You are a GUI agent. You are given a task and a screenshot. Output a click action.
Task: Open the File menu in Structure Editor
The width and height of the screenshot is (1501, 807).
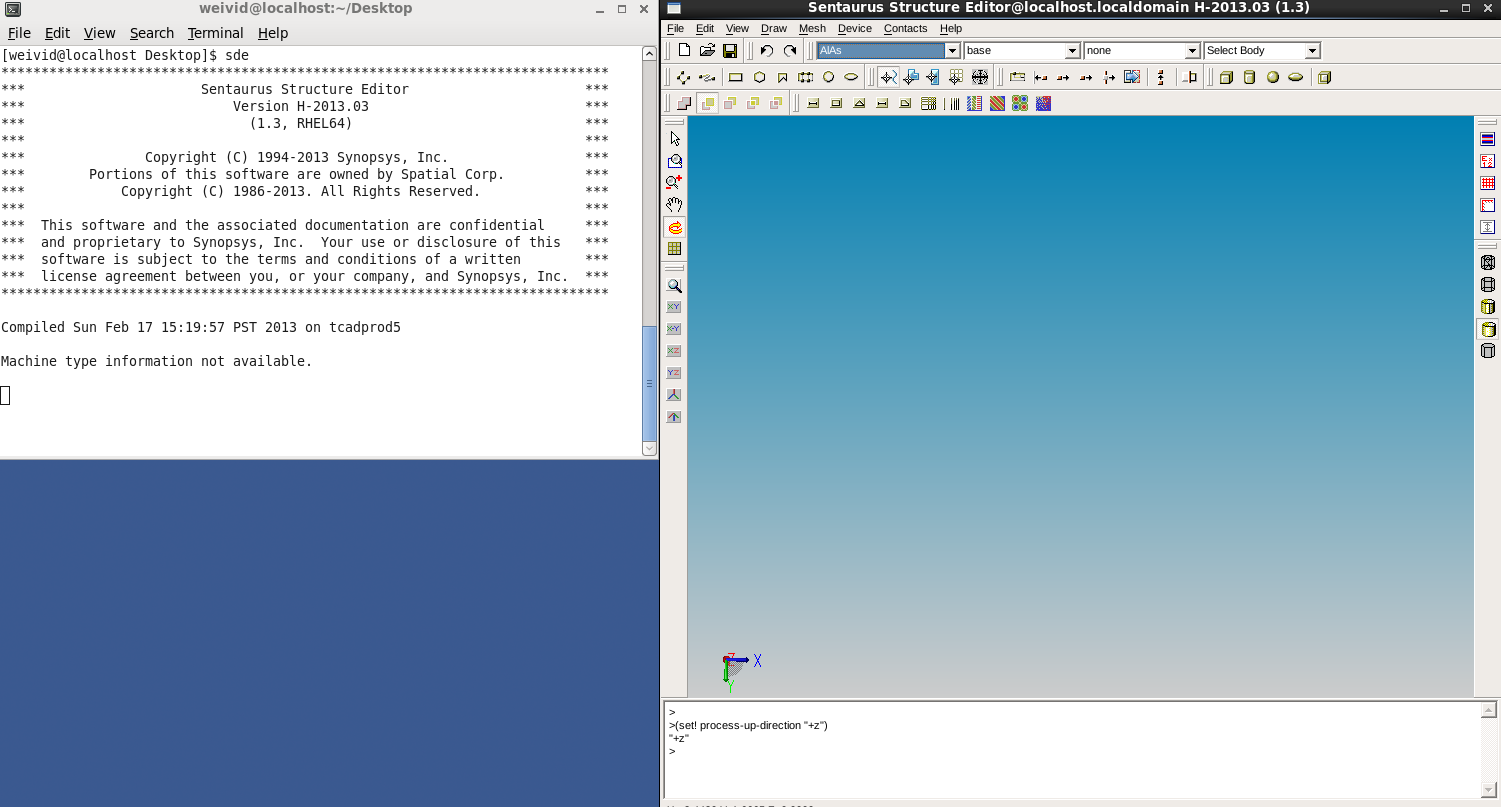tap(676, 28)
